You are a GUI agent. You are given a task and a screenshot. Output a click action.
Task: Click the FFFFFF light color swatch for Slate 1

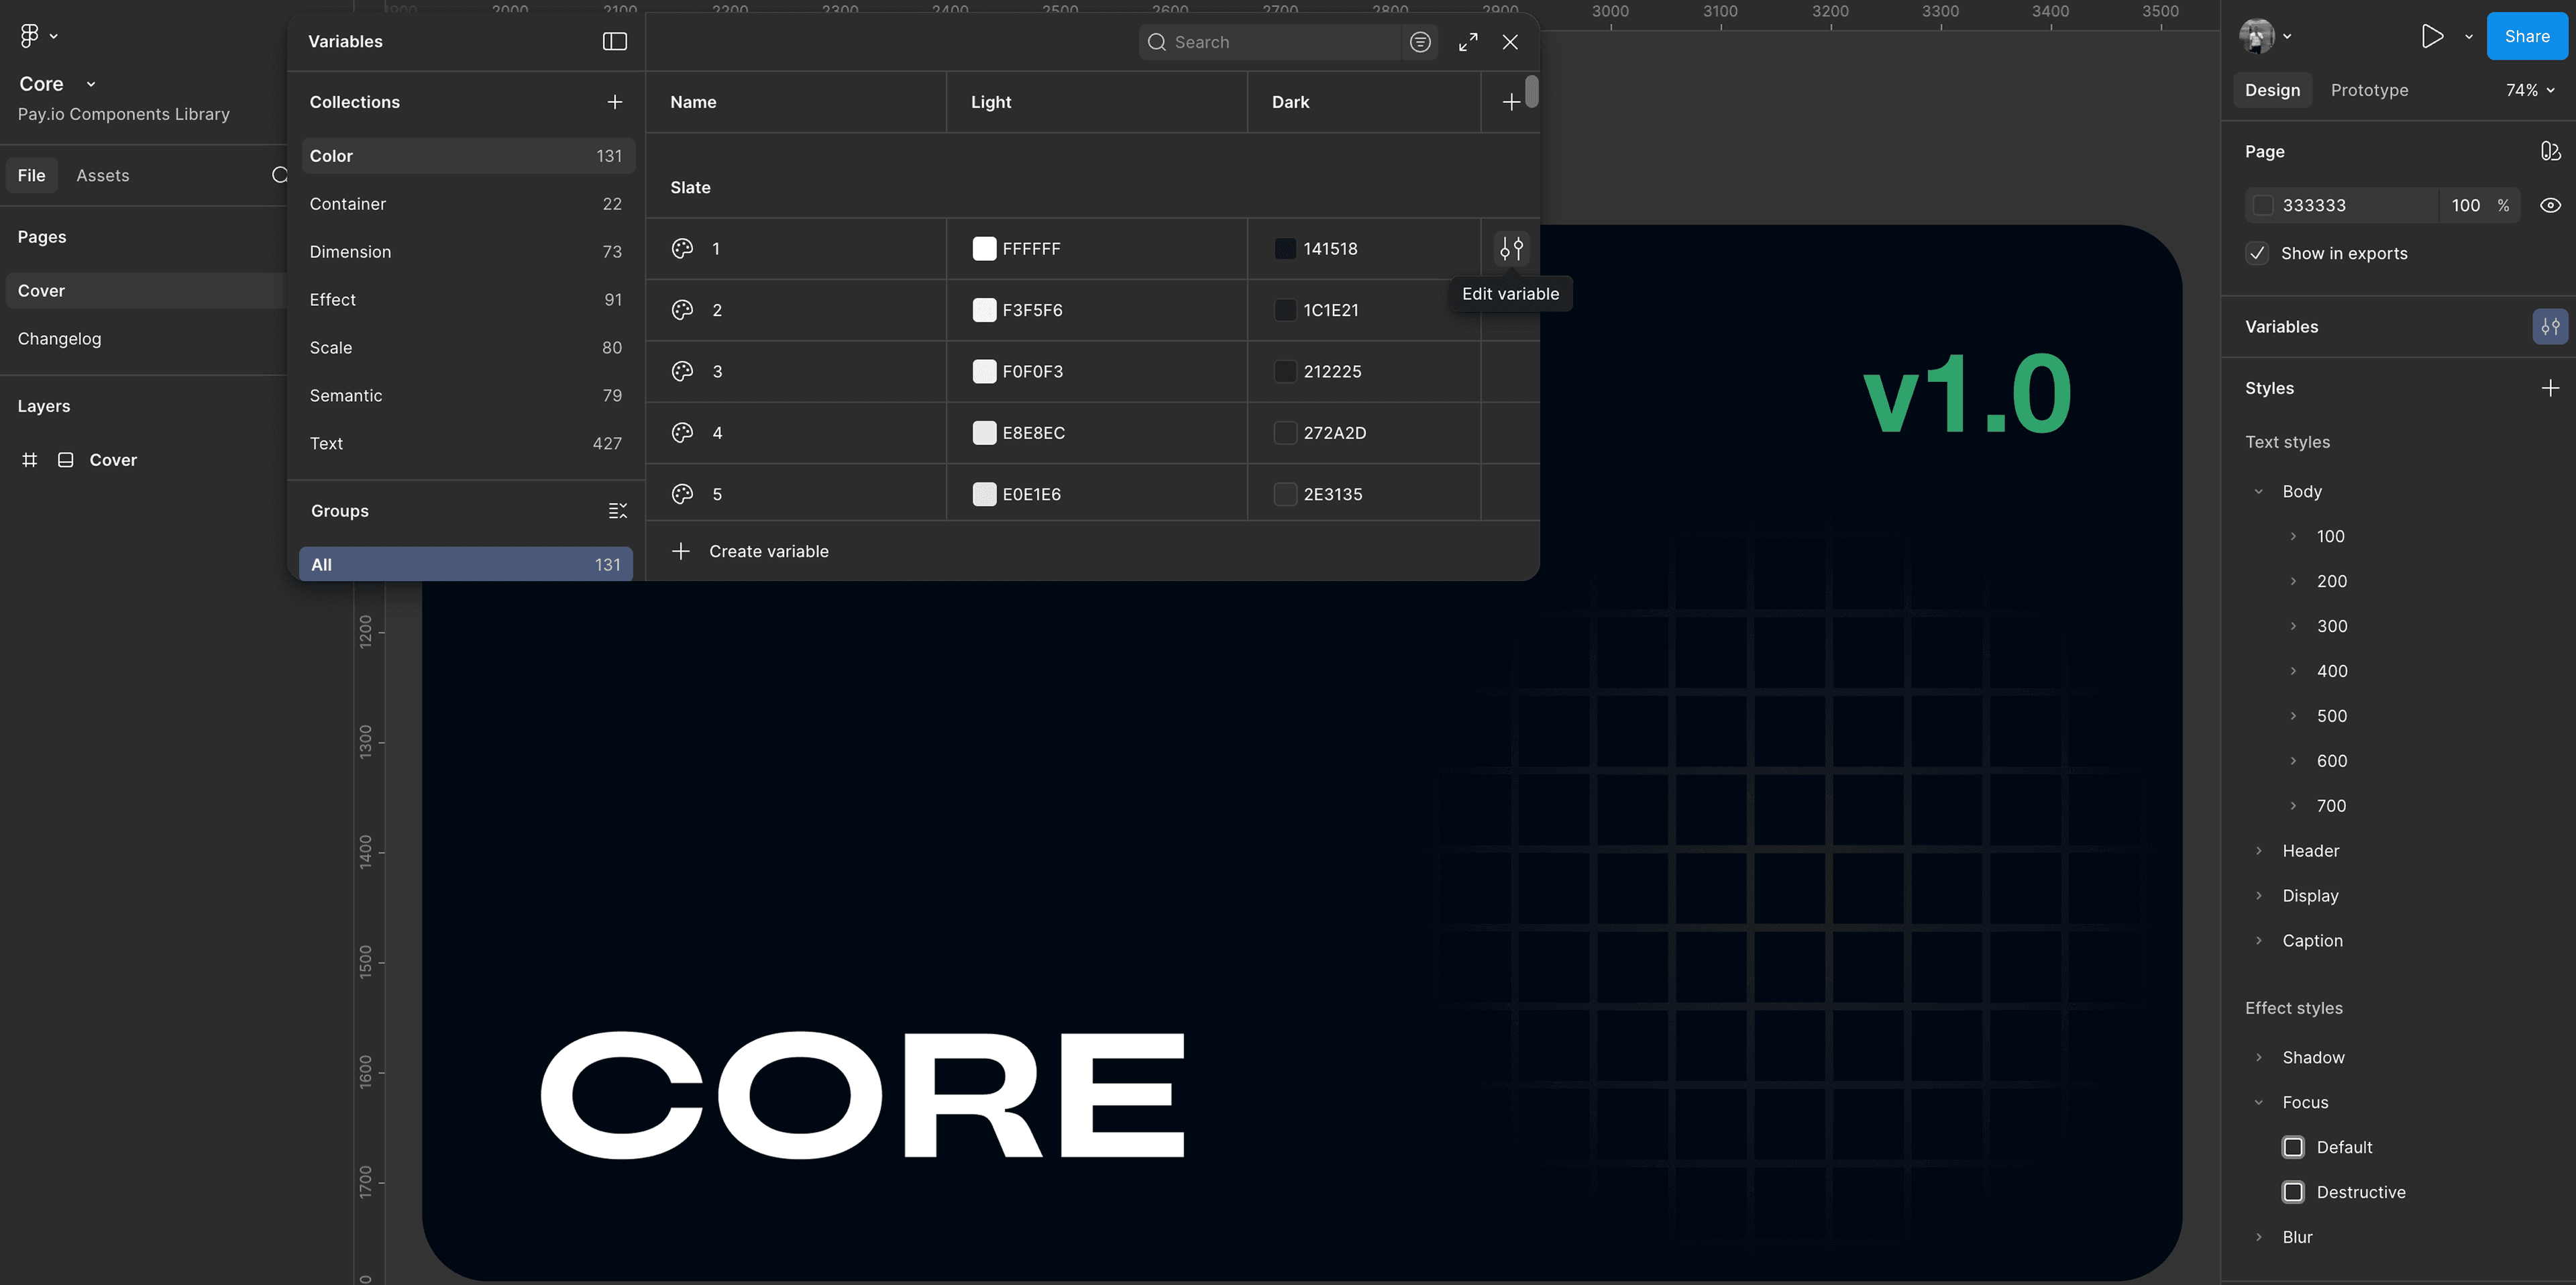(984, 249)
